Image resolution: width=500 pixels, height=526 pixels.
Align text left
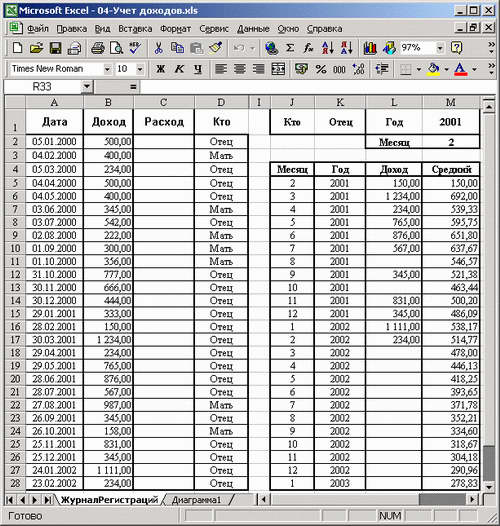pos(220,69)
